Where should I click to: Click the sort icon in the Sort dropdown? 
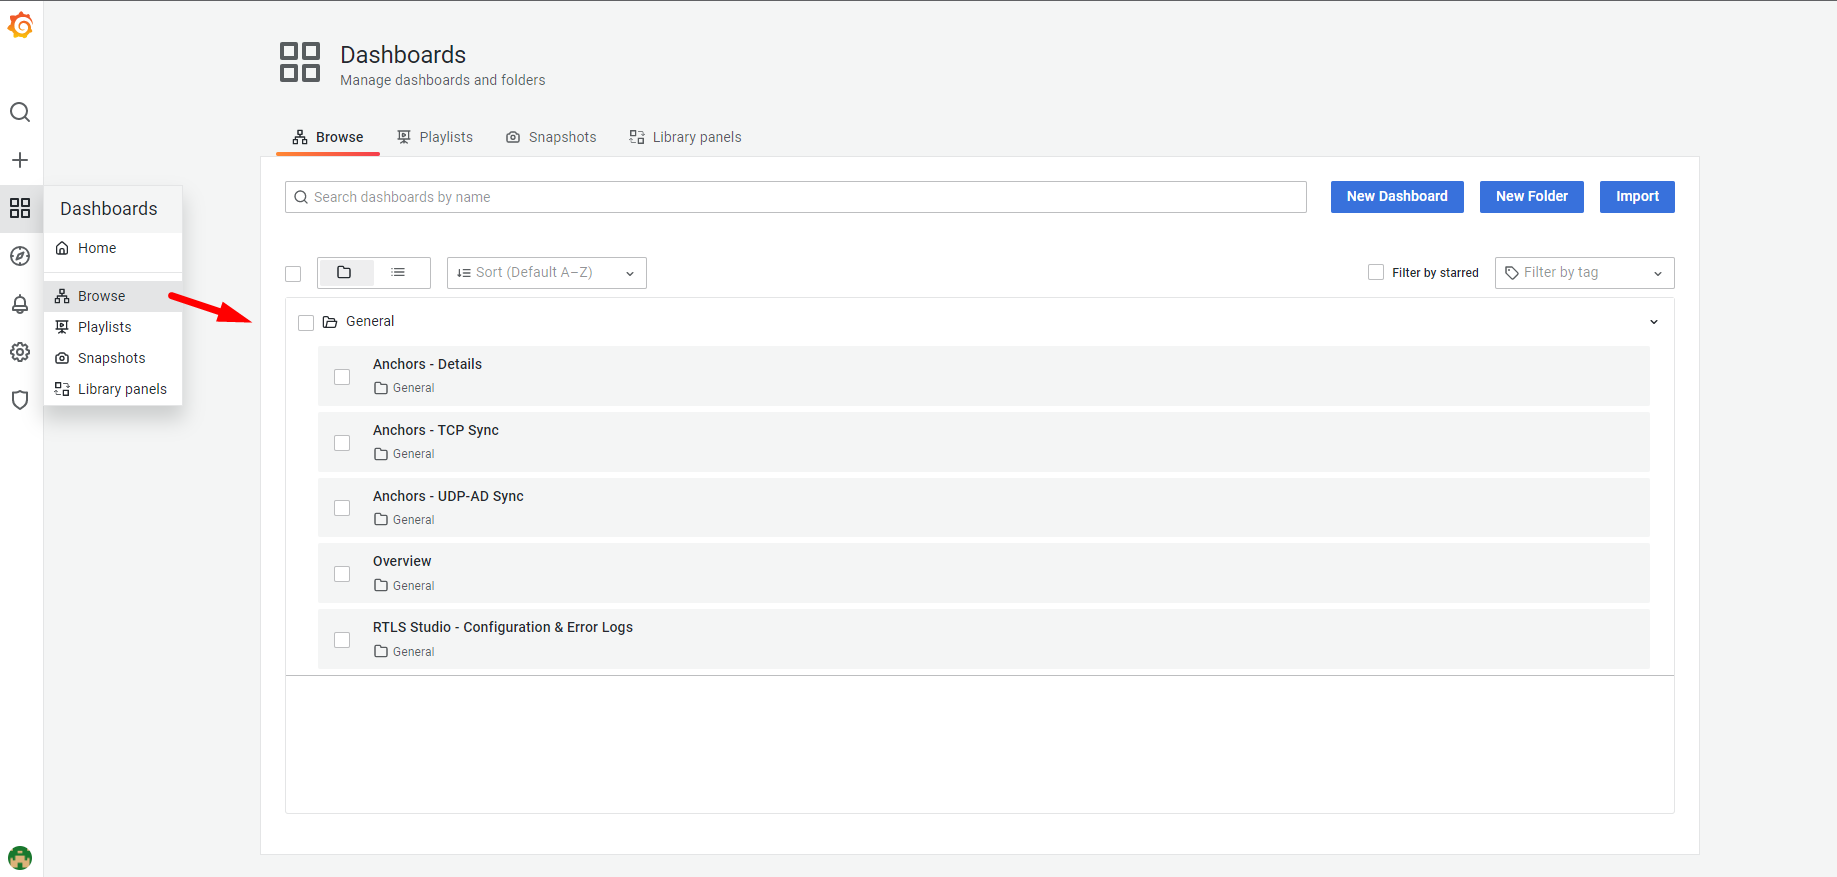pyautogui.click(x=464, y=273)
